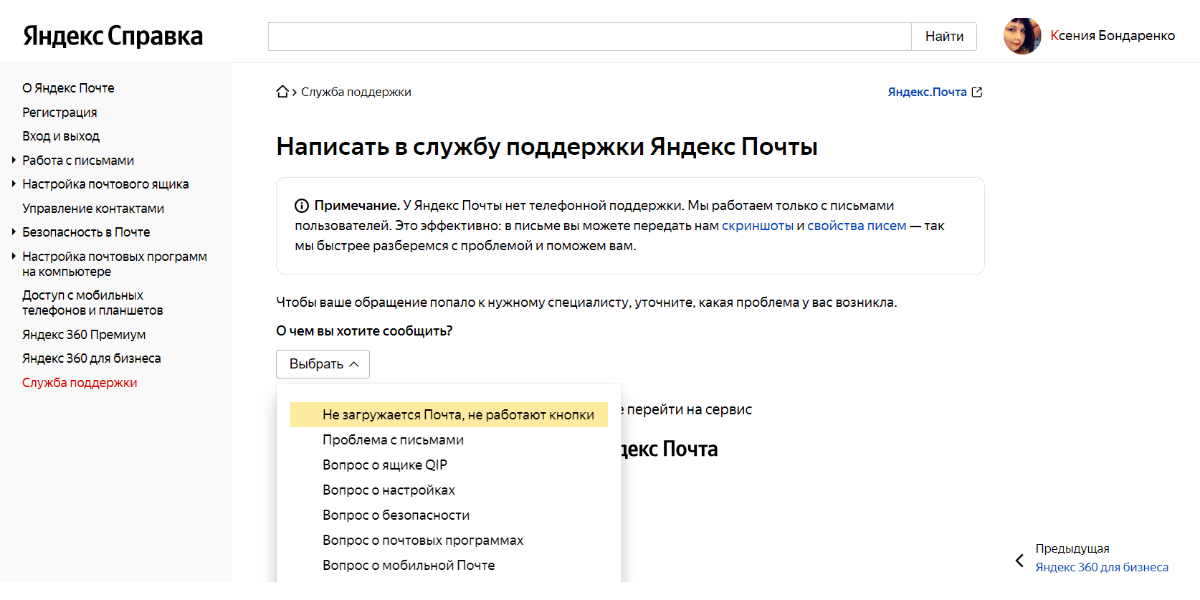Screen dimensions: 1200x600
Task: Open the свойства писем link
Action: click(x=857, y=226)
